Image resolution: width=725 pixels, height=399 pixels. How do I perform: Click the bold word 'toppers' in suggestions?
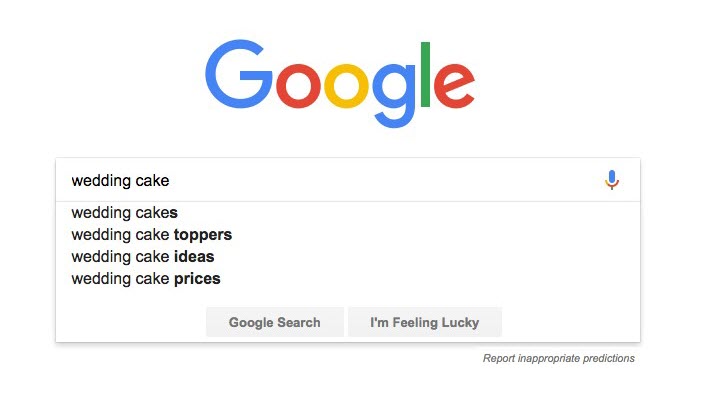point(203,235)
